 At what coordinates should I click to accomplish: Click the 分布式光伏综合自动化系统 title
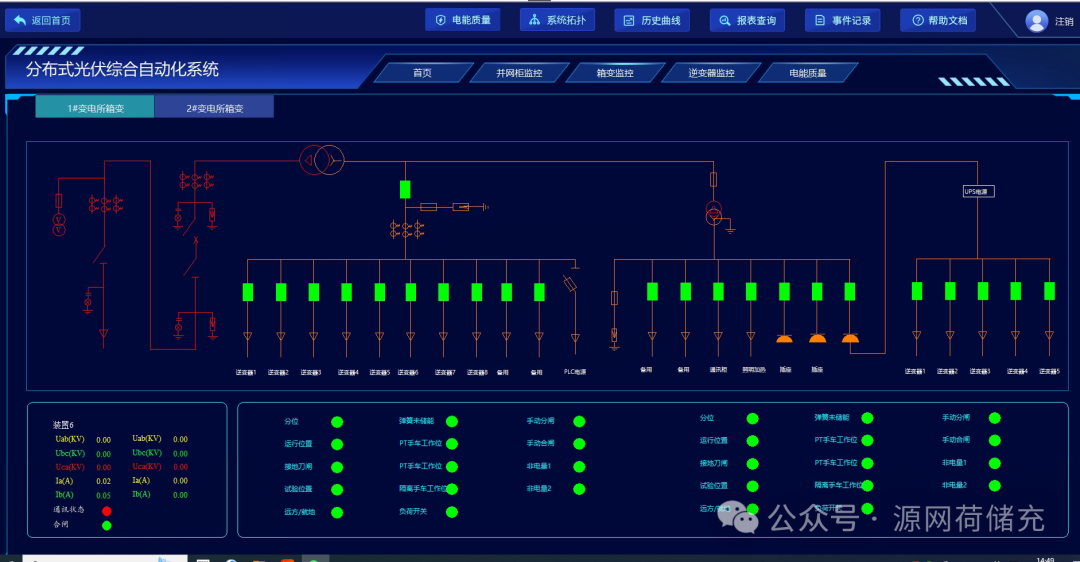tap(123, 70)
